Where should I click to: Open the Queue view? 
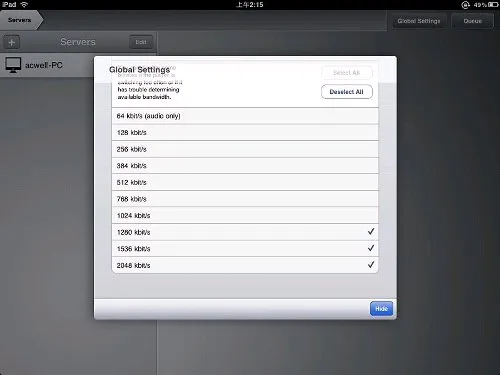(x=472, y=21)
